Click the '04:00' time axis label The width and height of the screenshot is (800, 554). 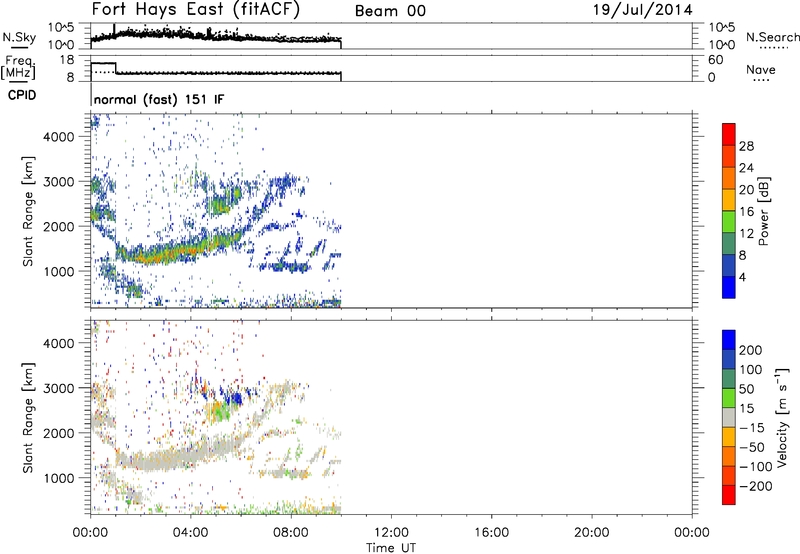click(x=191, y=533)
